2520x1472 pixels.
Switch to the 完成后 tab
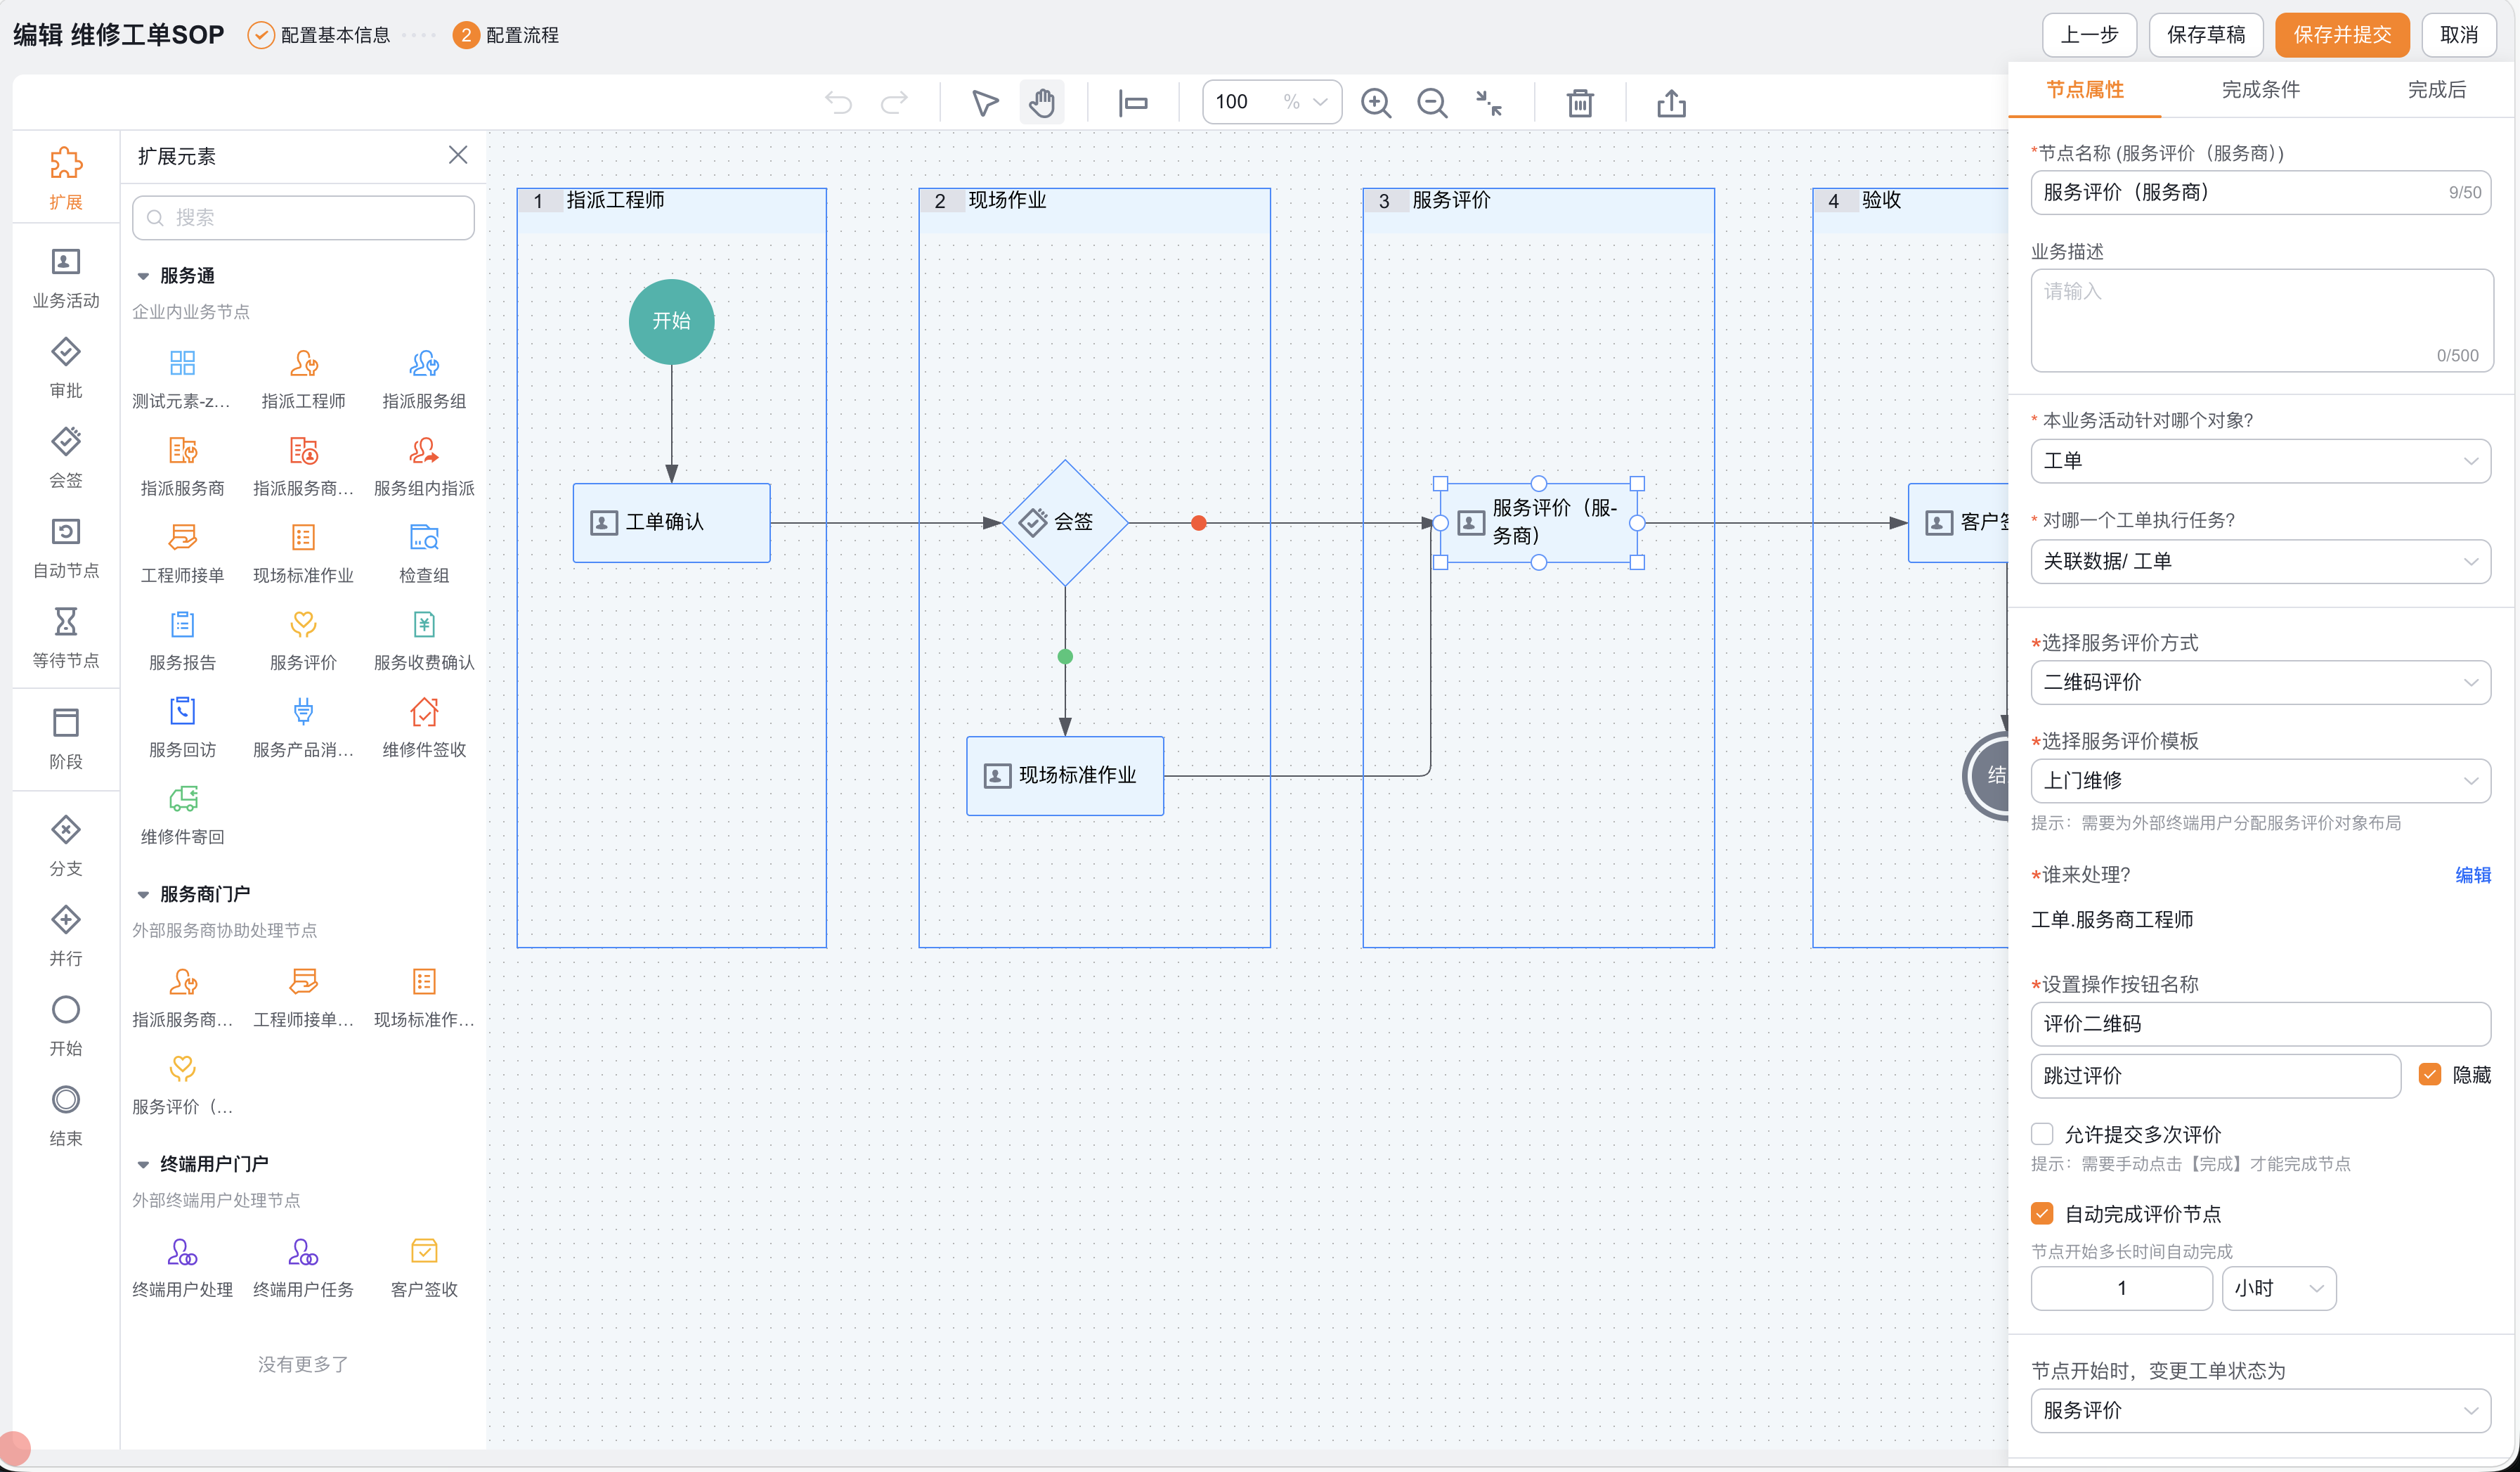2436,90
